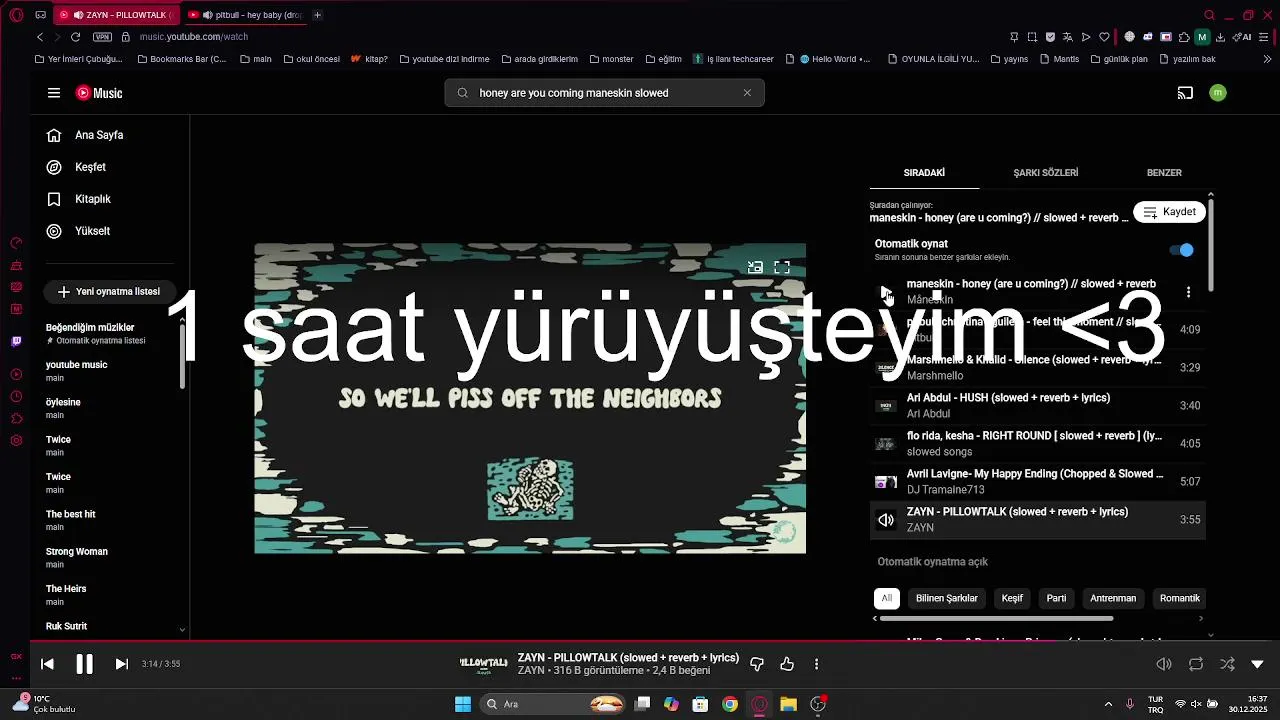Screen dimensions: 1280x720
Task: Mute volume in the player bar
Action: tap(1164, 664)
